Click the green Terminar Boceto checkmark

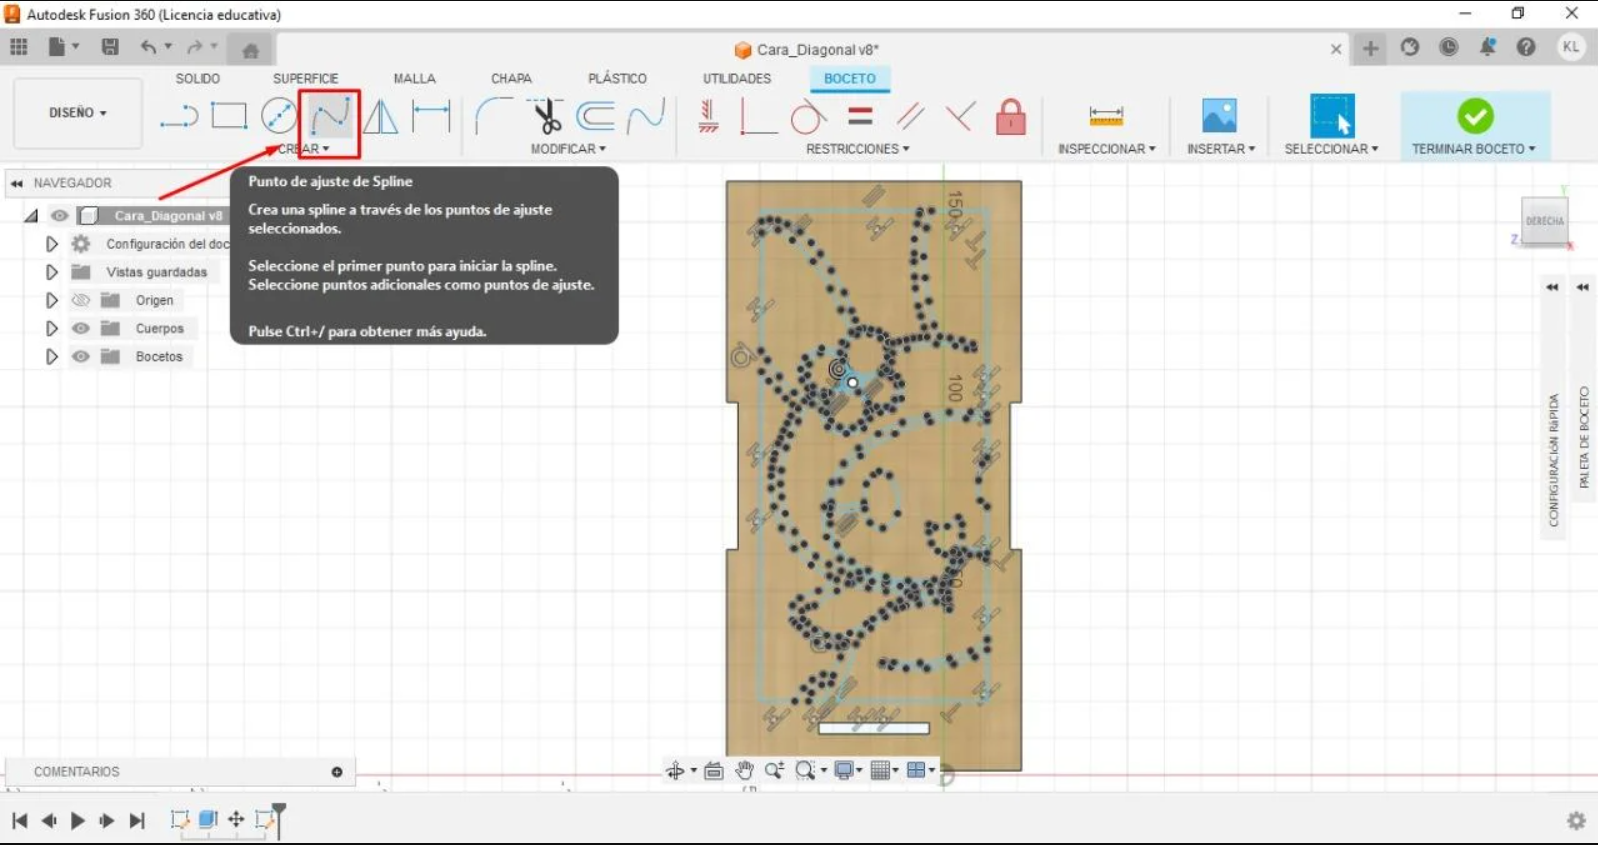[1475, 116]
